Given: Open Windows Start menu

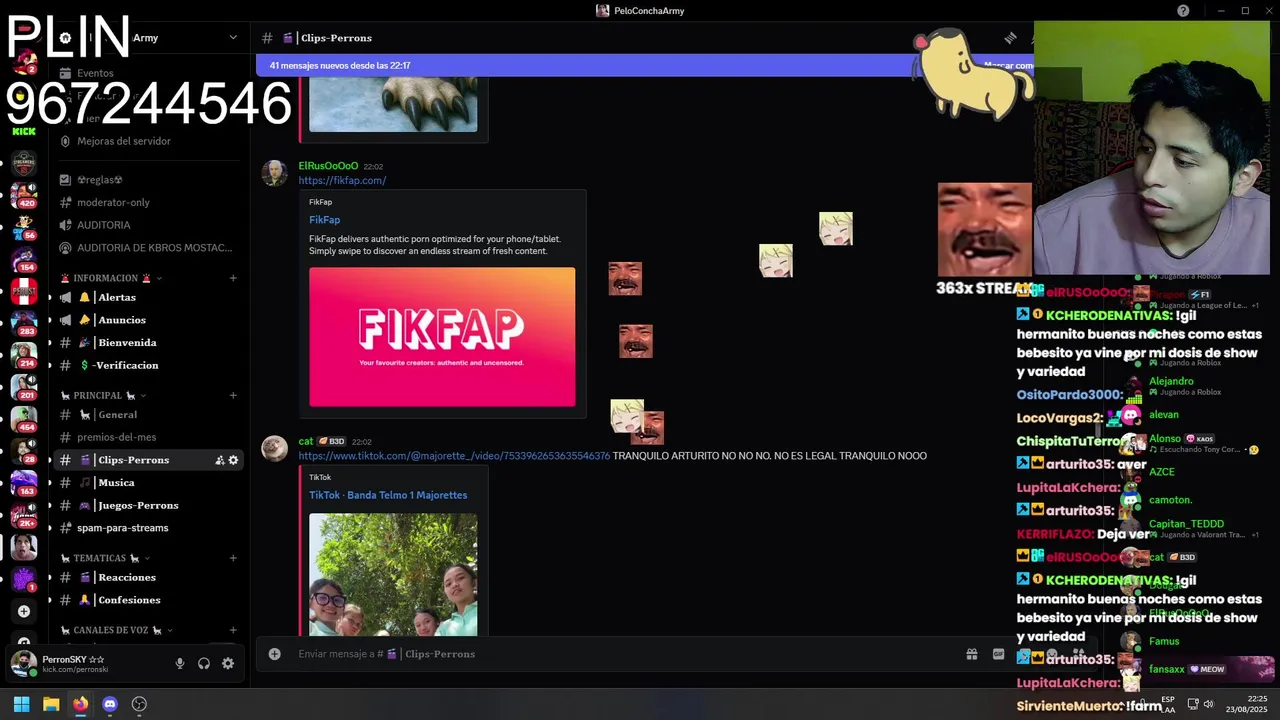Looking at the screenshot, I should [21, 704].
